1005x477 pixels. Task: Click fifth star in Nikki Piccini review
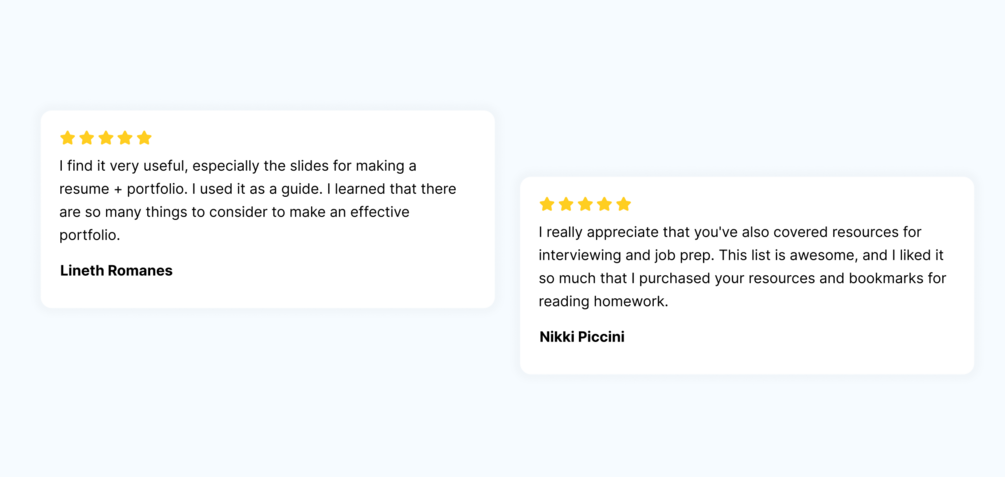click(623, 204)
